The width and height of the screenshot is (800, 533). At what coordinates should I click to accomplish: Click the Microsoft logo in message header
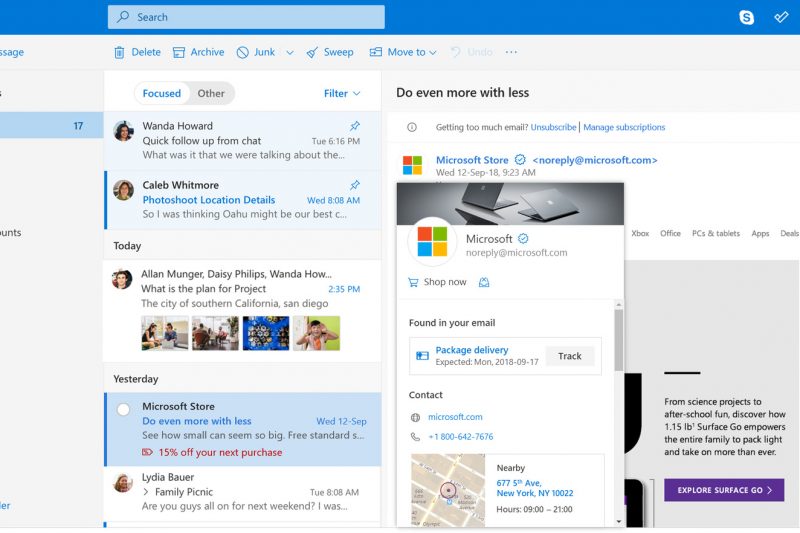[x=412, y=165]
